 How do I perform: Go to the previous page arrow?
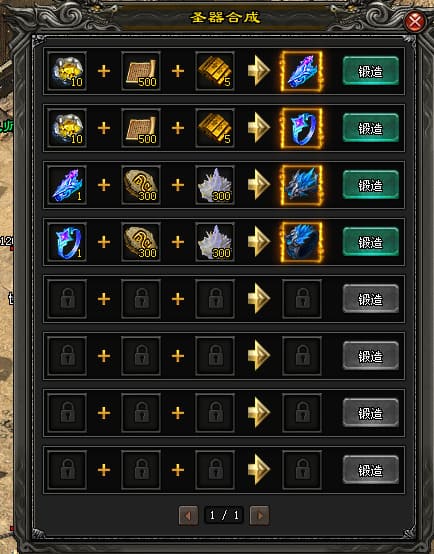point(188,515)
